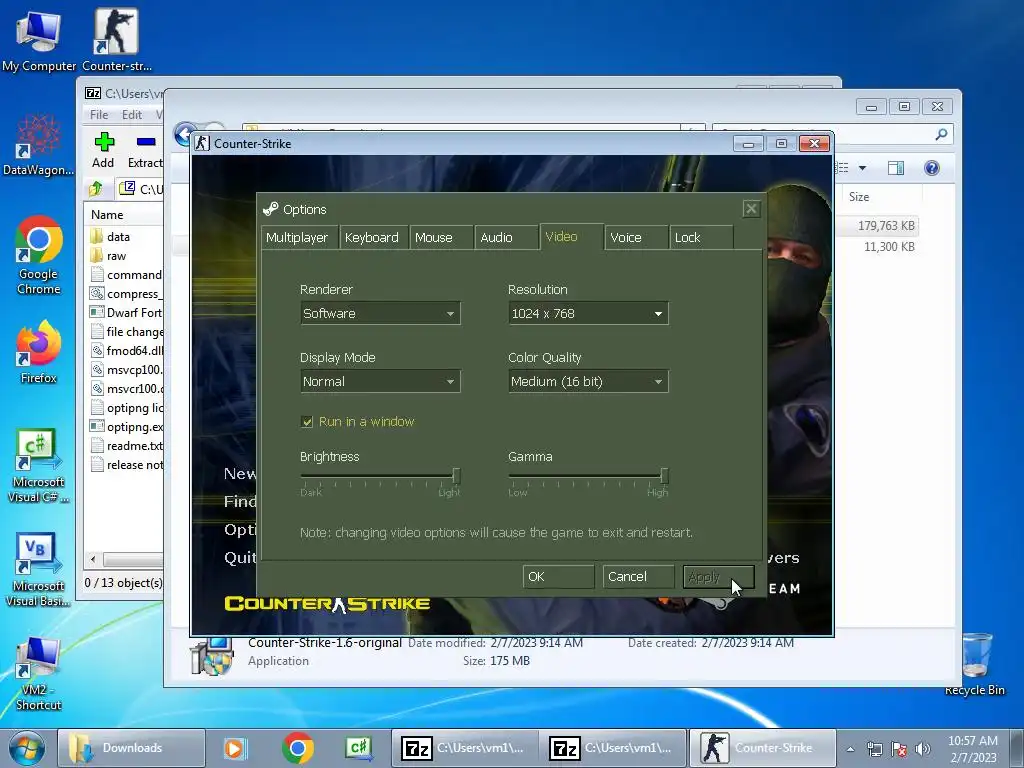Open the File menu in 7-Zip

(x=99, y=115)
